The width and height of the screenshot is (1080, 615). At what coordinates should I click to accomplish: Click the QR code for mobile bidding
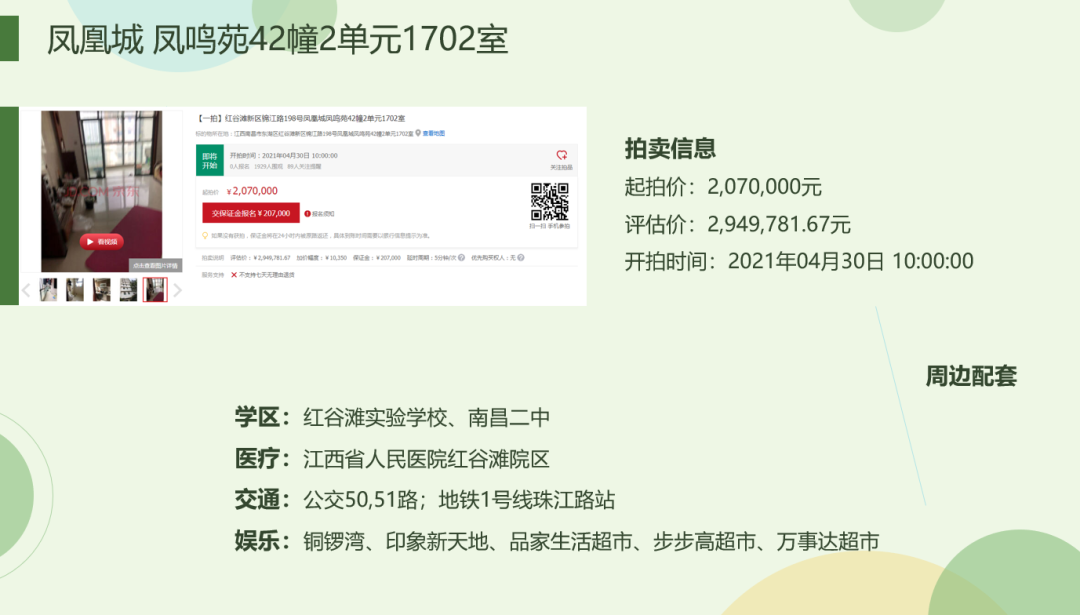click(x=549, y=201)
